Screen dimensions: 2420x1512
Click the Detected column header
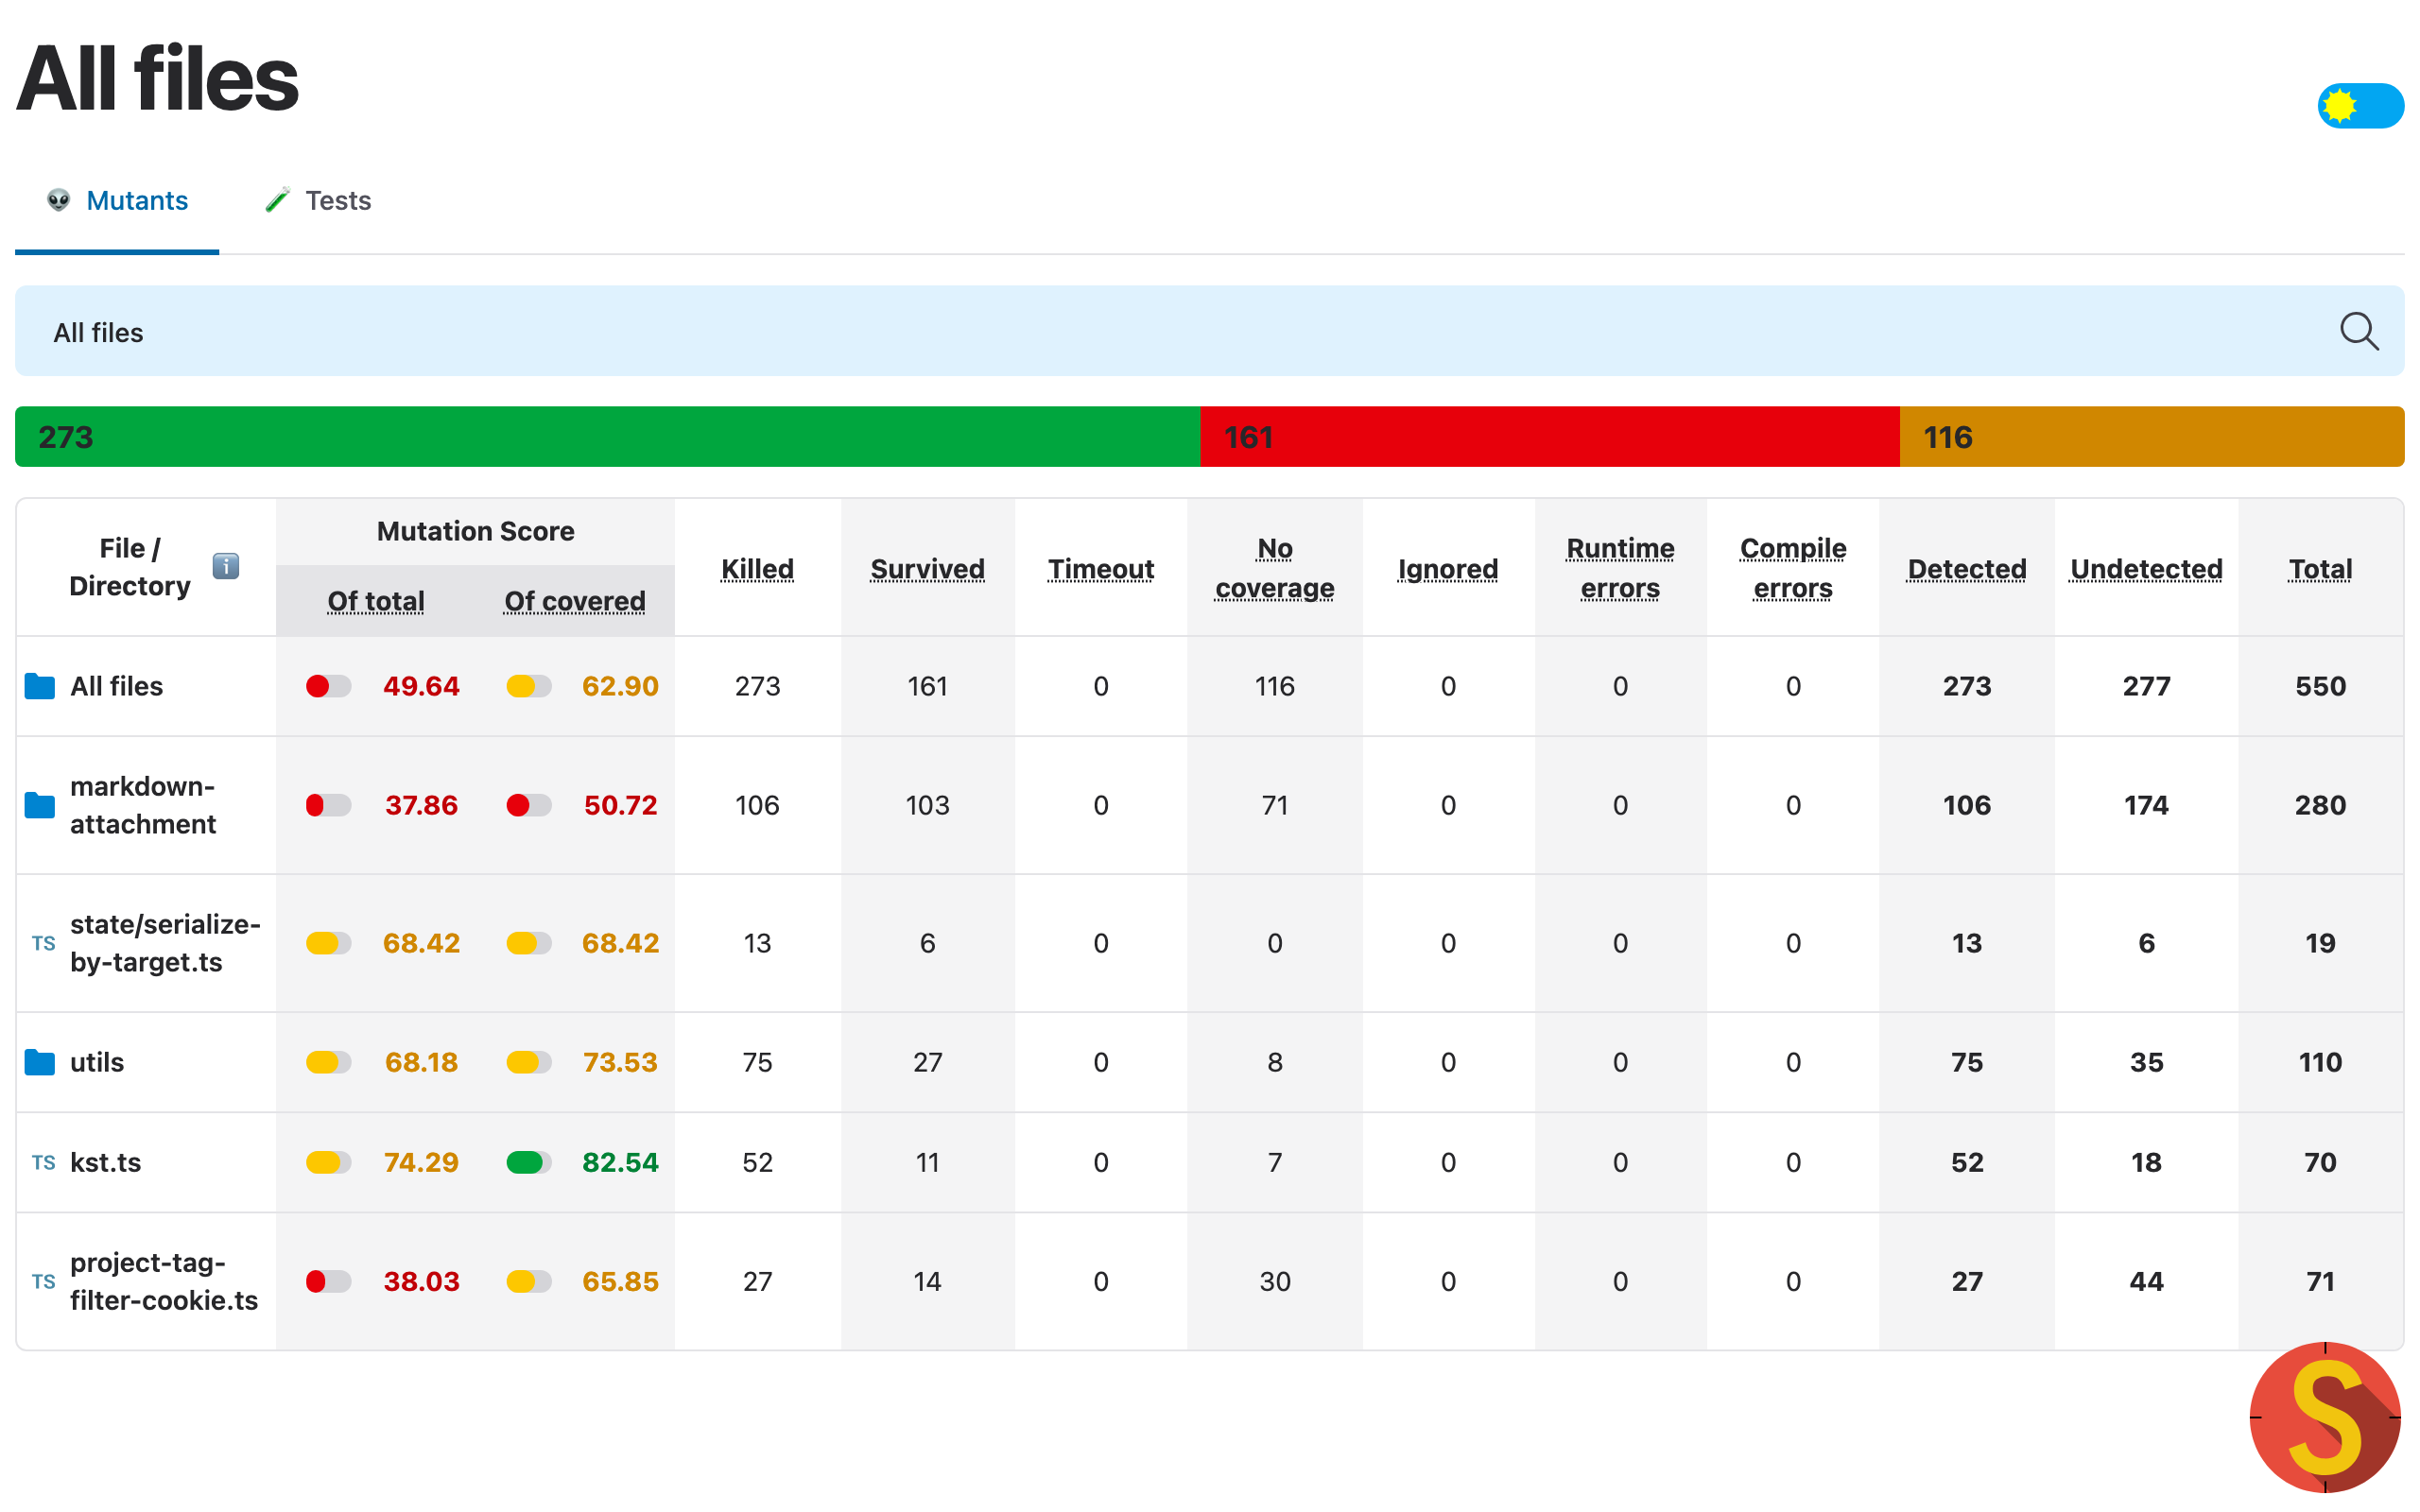(1966, 568)
